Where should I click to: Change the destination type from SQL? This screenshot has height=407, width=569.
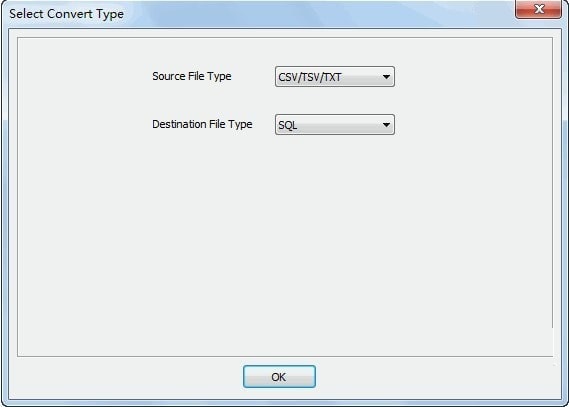335,125
